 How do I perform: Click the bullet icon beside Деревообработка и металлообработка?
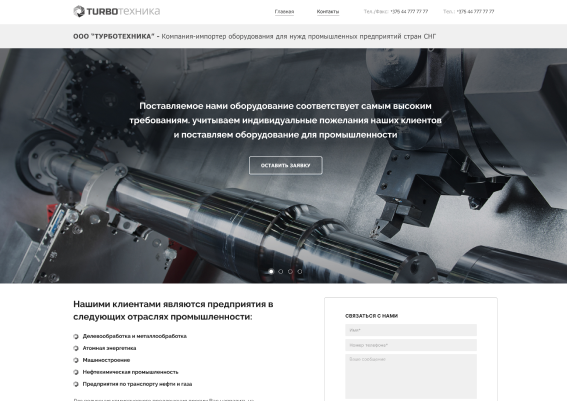[x=76, y=336]
